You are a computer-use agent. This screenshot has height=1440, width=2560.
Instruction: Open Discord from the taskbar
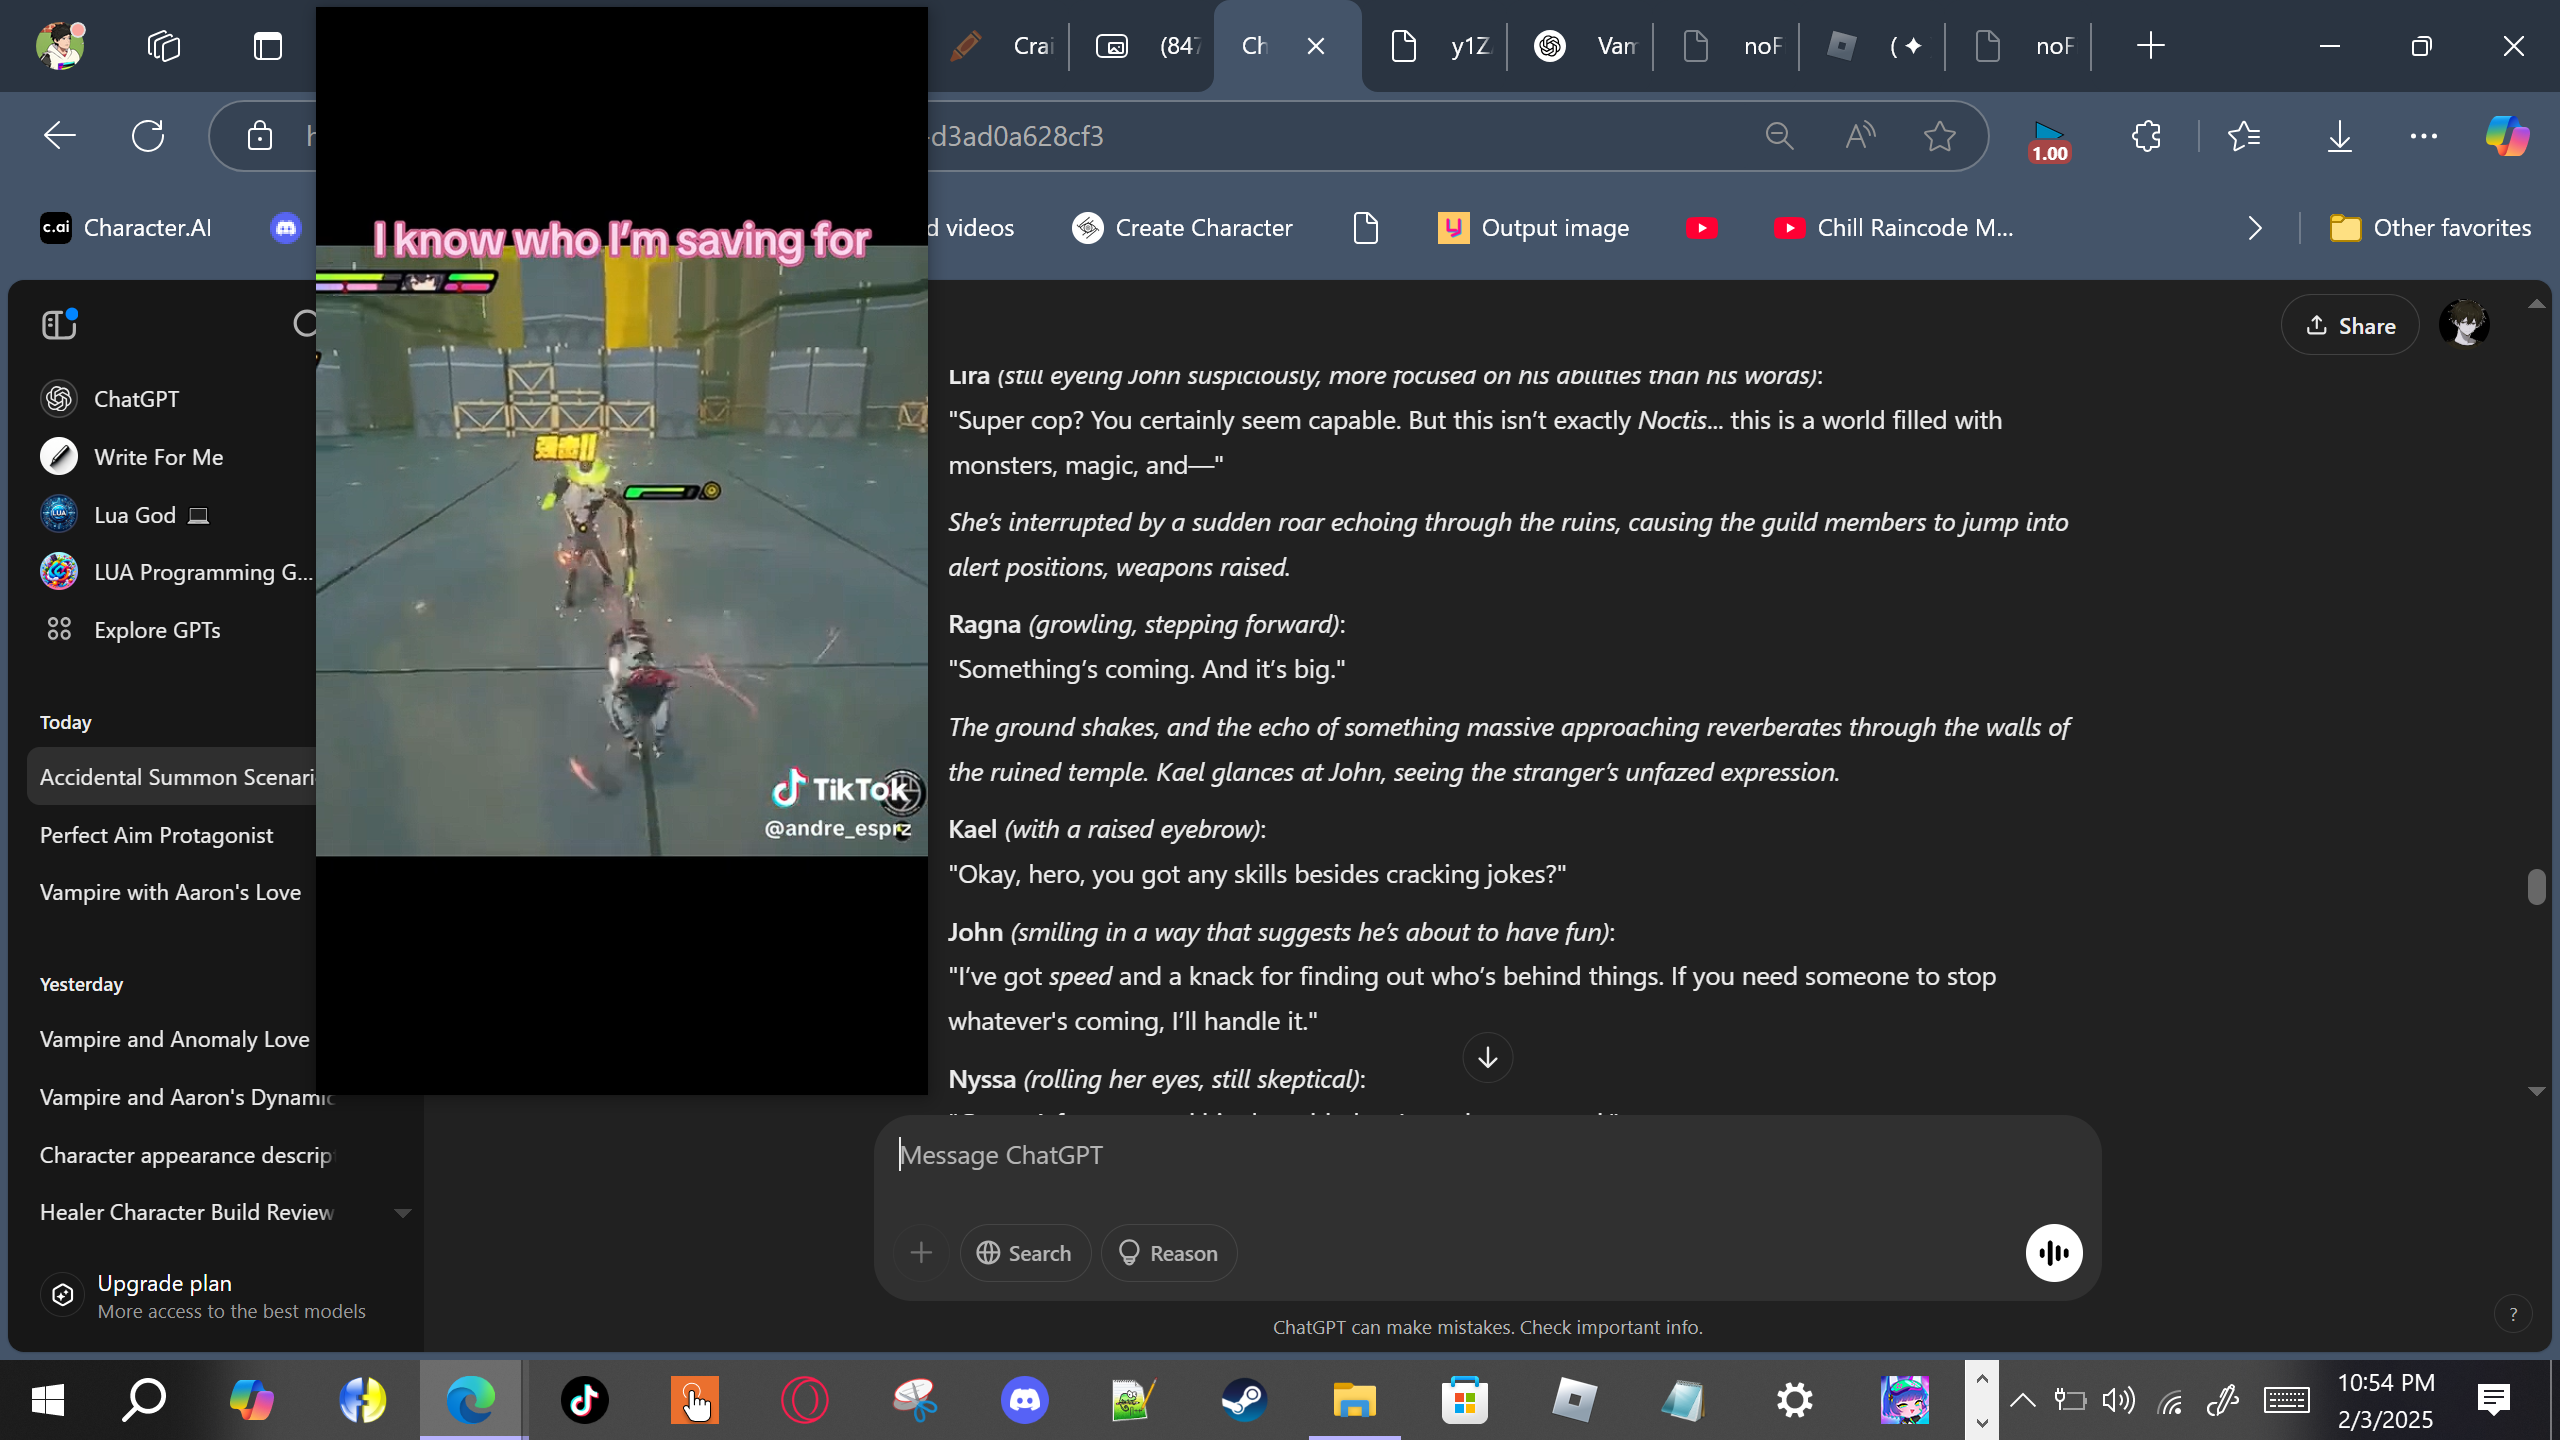1024,1400
